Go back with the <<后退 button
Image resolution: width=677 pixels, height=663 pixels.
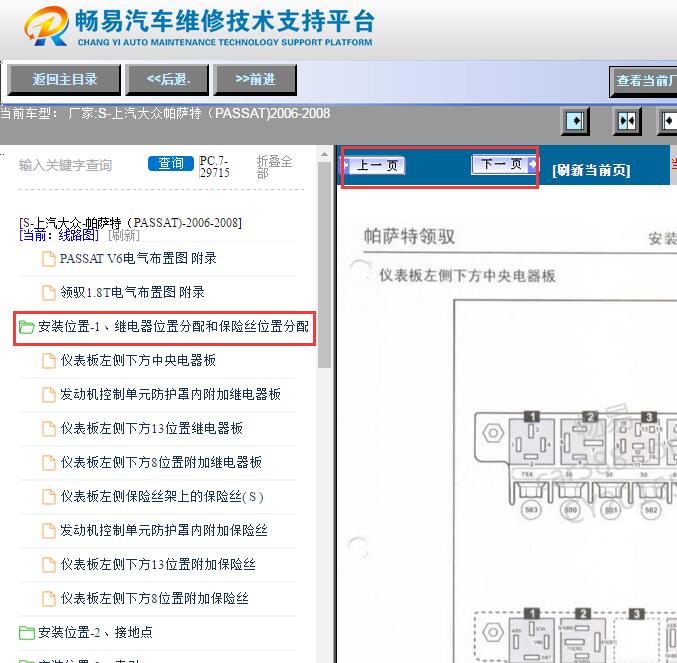(x=168, y=80)
